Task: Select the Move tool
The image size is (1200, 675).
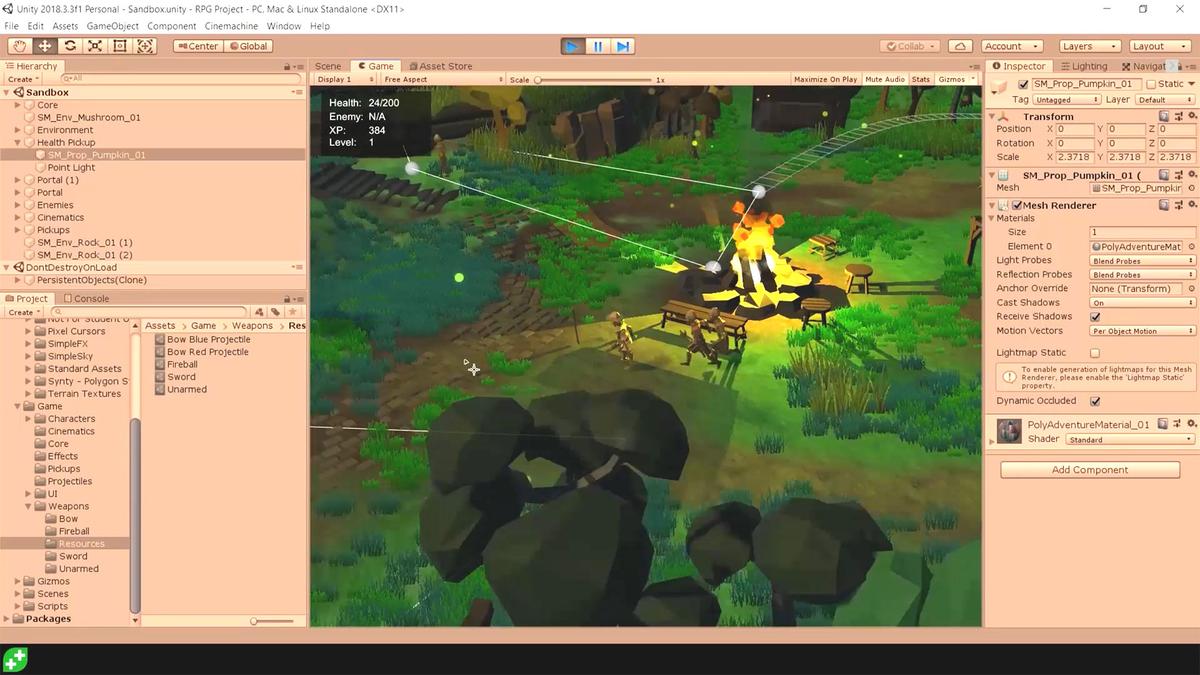Action: coord(43,45)
